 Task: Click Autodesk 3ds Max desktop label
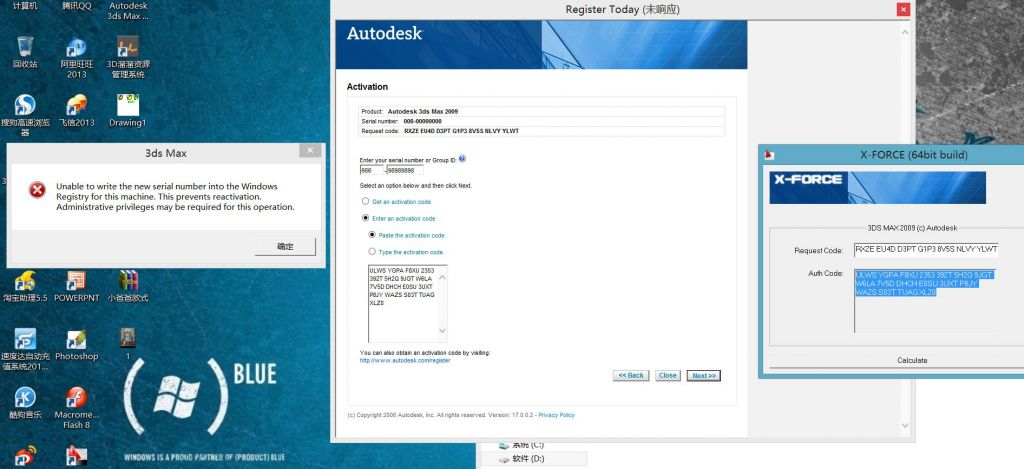[x=128, y=10]
